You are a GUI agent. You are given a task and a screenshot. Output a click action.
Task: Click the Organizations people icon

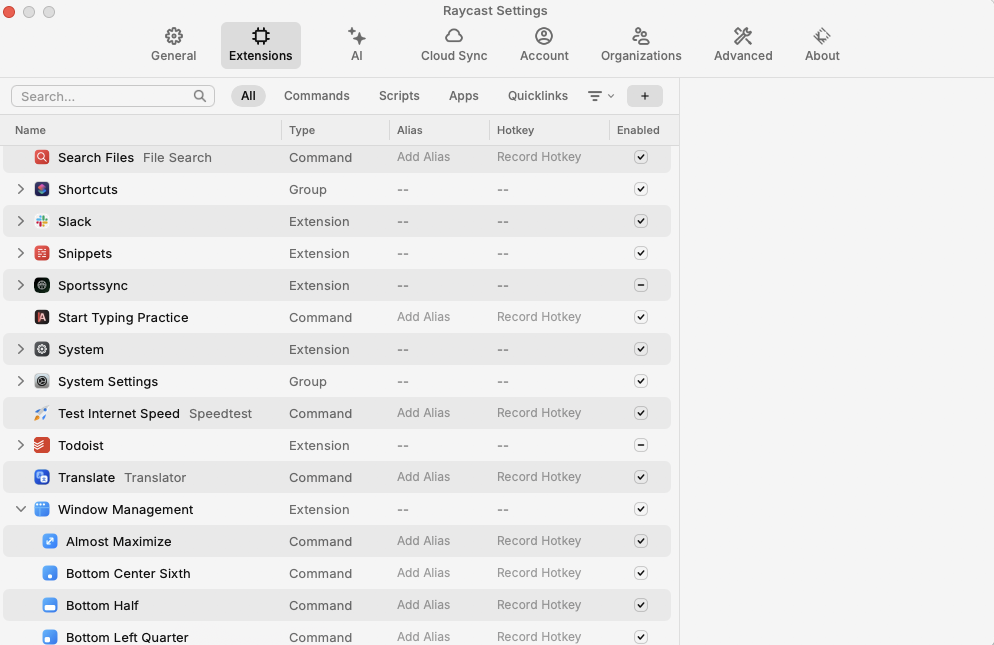(641, 36)
